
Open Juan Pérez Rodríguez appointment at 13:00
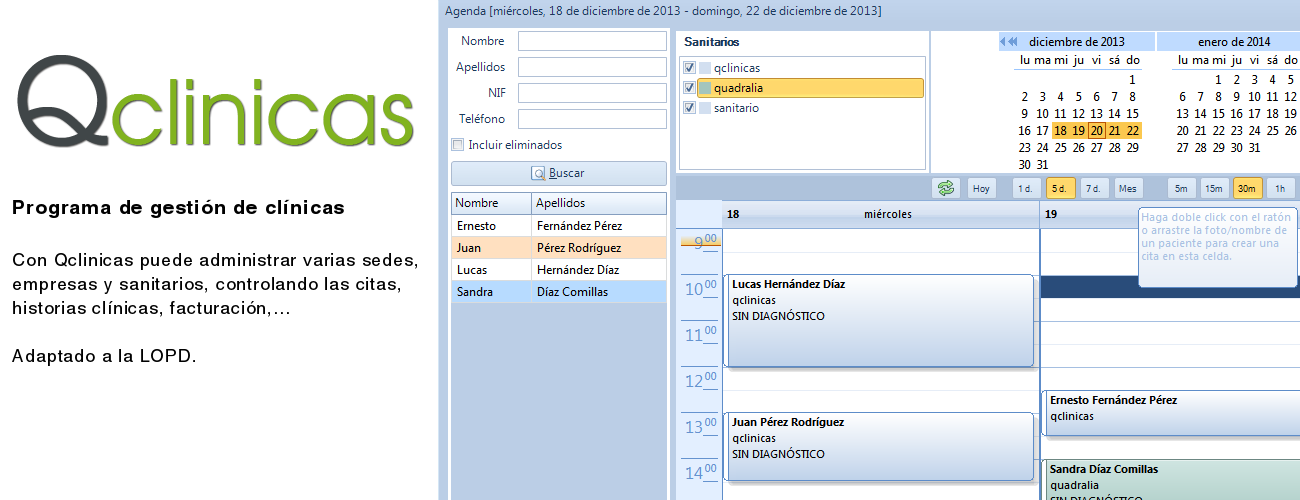click(878, 447)
